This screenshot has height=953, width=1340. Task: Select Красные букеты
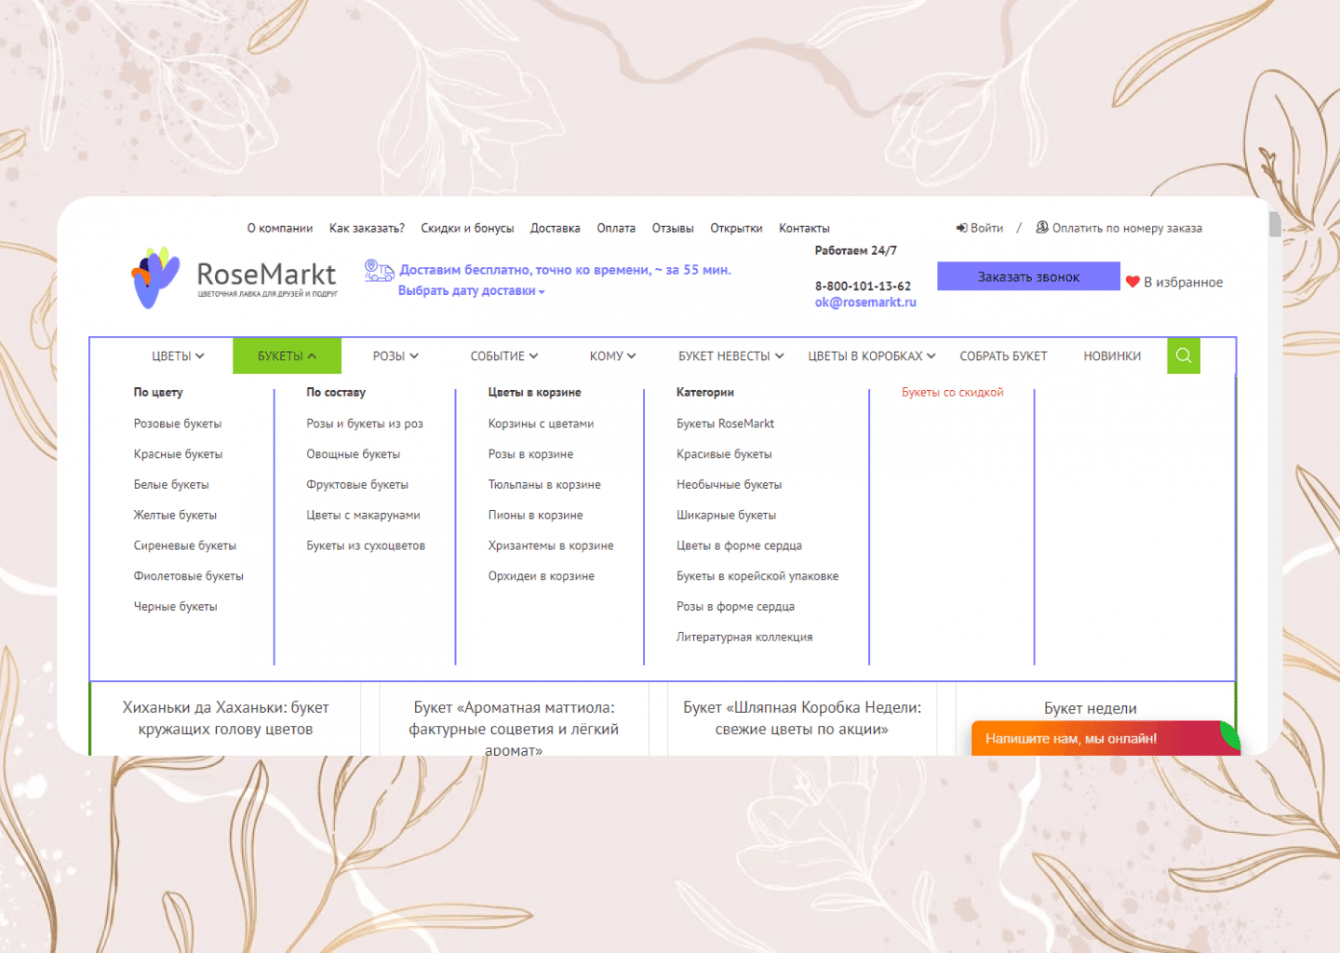[178, 454]
